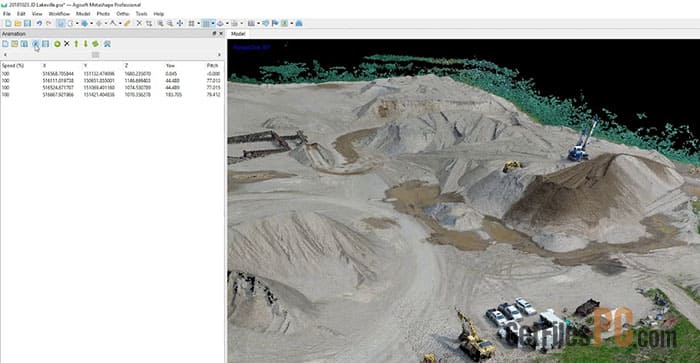Undo the last action

coord(39,23)
